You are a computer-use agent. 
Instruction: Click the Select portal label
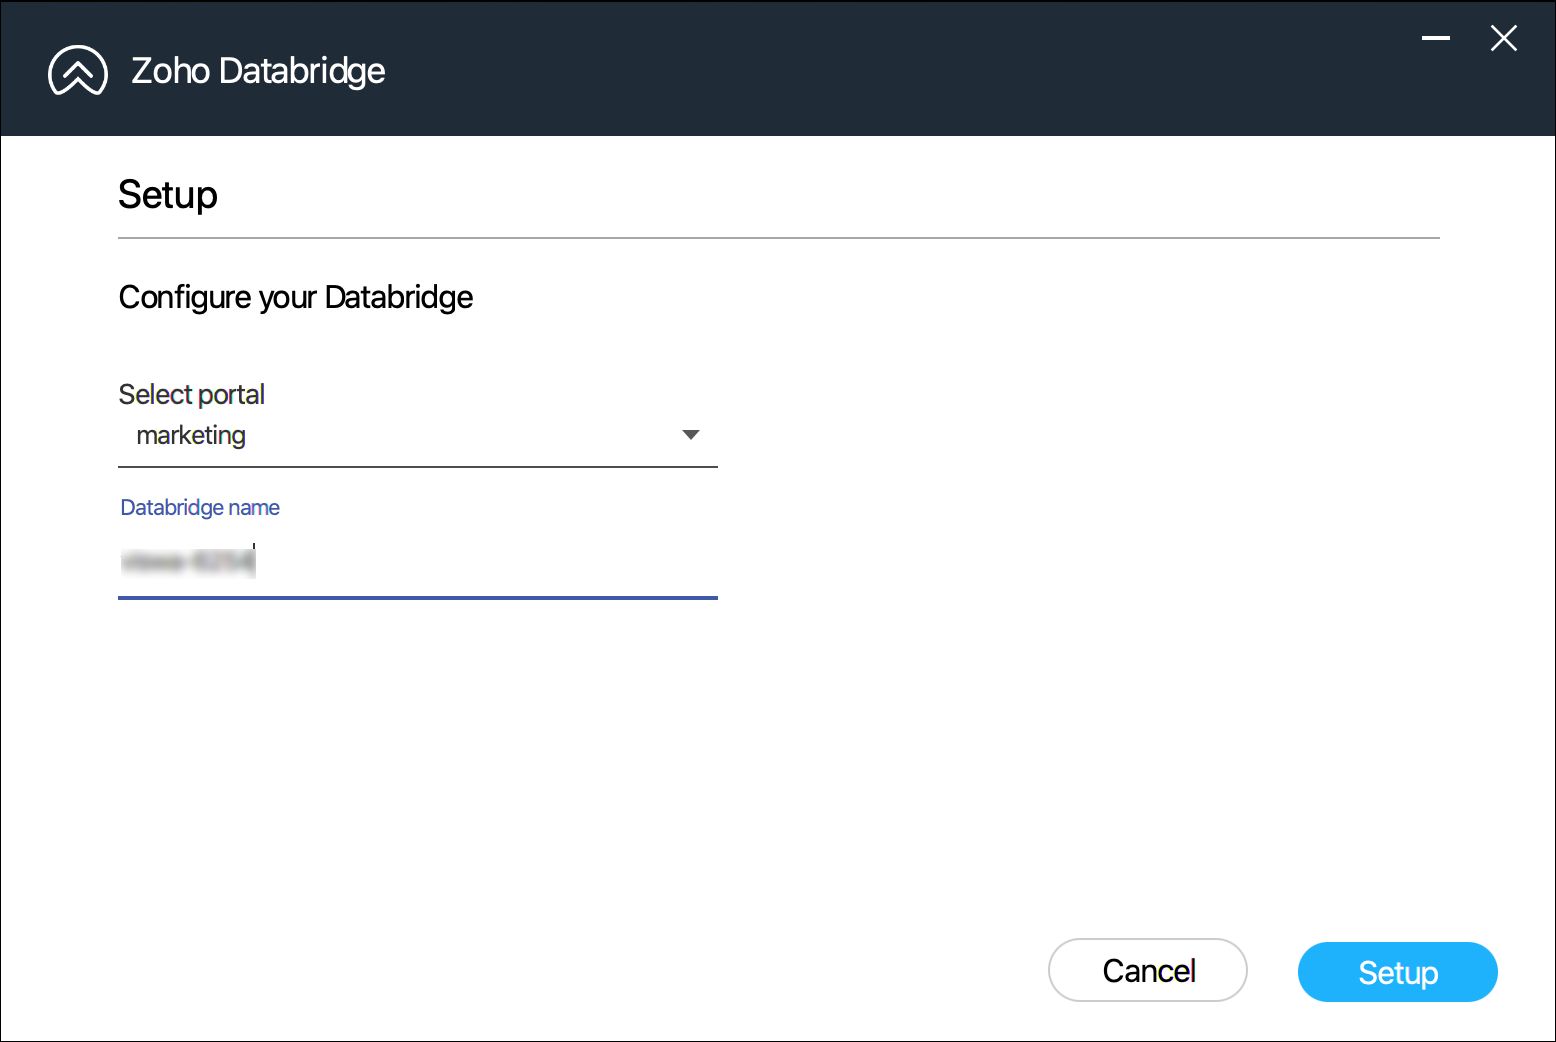[192, 394]
